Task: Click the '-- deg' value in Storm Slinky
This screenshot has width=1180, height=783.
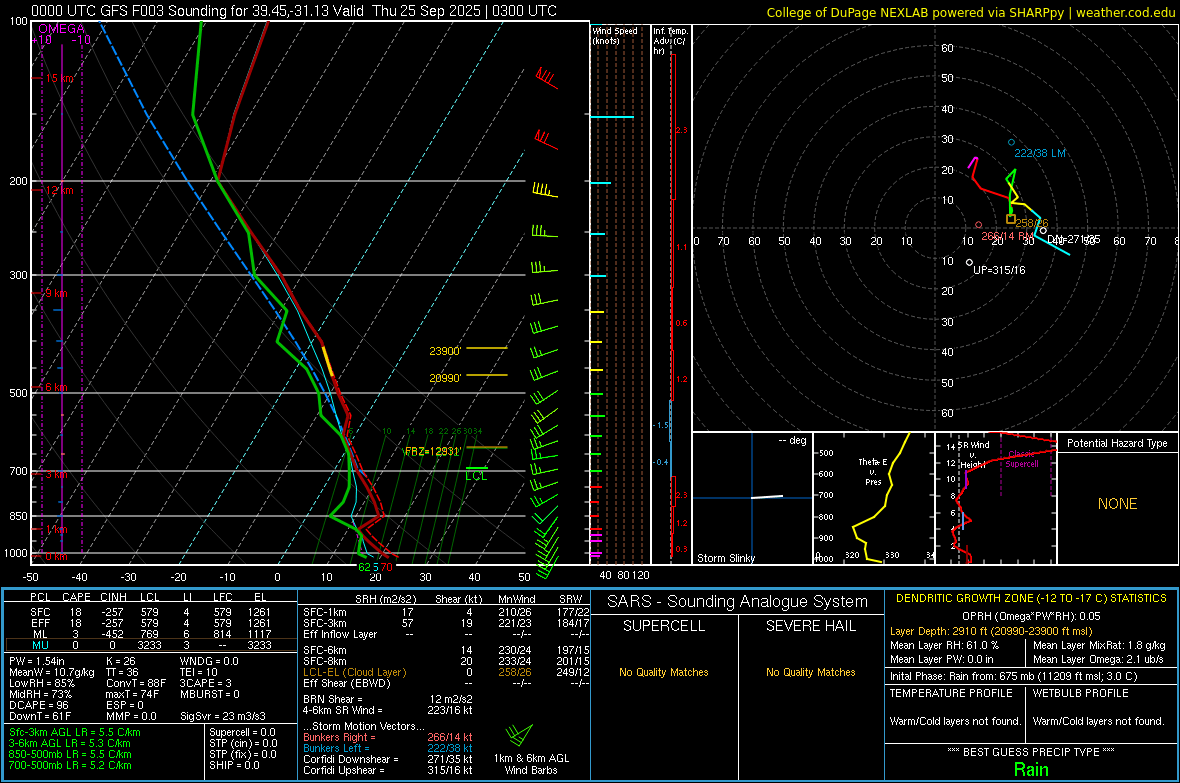Action: [792, 440]
